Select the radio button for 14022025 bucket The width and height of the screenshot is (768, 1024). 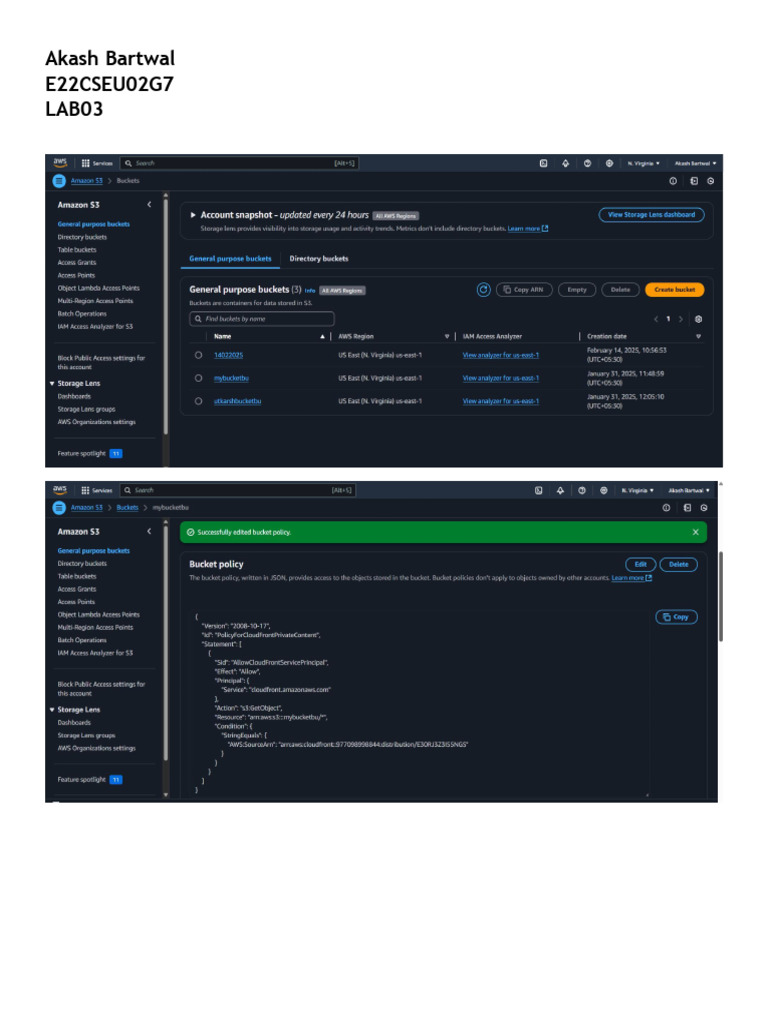tap(199, 355)
